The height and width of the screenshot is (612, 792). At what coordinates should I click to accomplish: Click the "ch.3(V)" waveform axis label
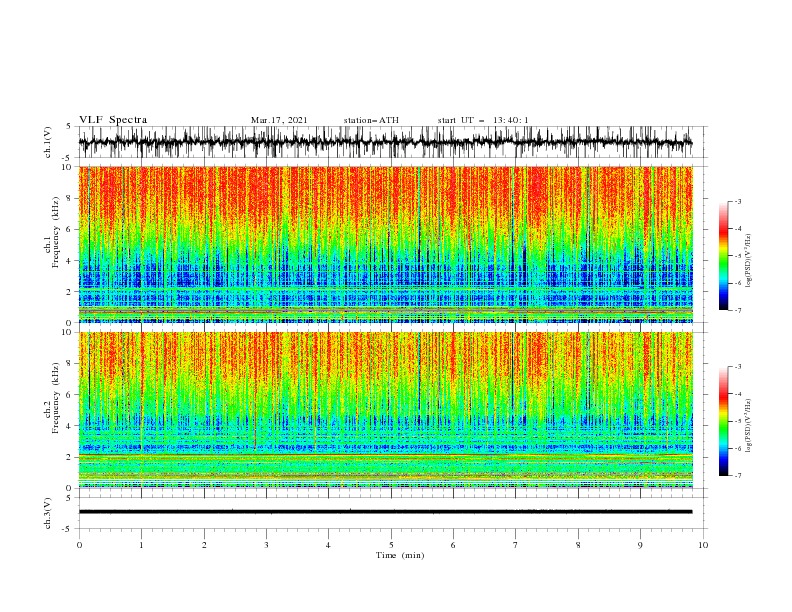48,513
